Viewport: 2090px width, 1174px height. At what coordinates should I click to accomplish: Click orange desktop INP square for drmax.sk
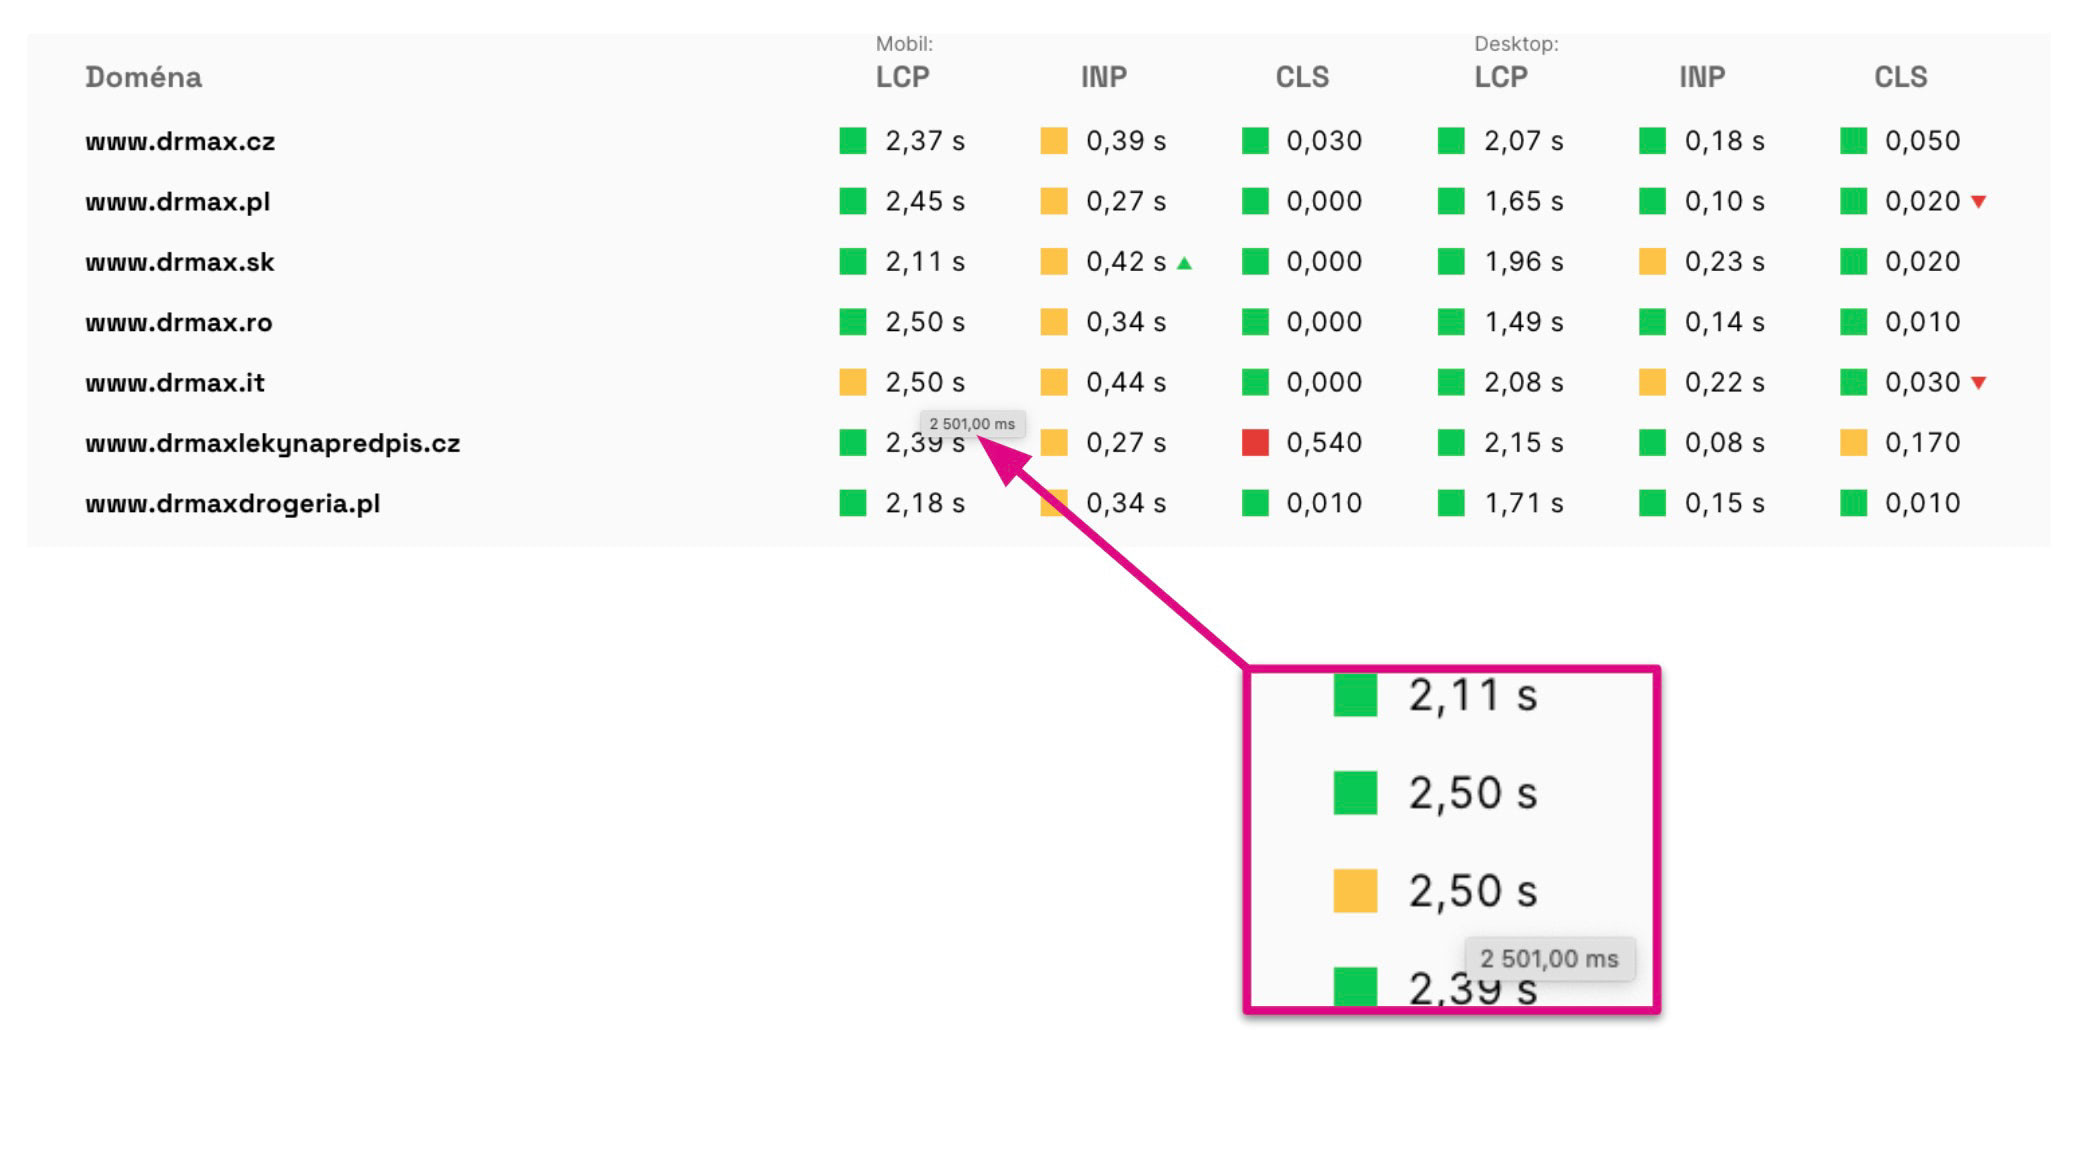tap(1652, 262)
